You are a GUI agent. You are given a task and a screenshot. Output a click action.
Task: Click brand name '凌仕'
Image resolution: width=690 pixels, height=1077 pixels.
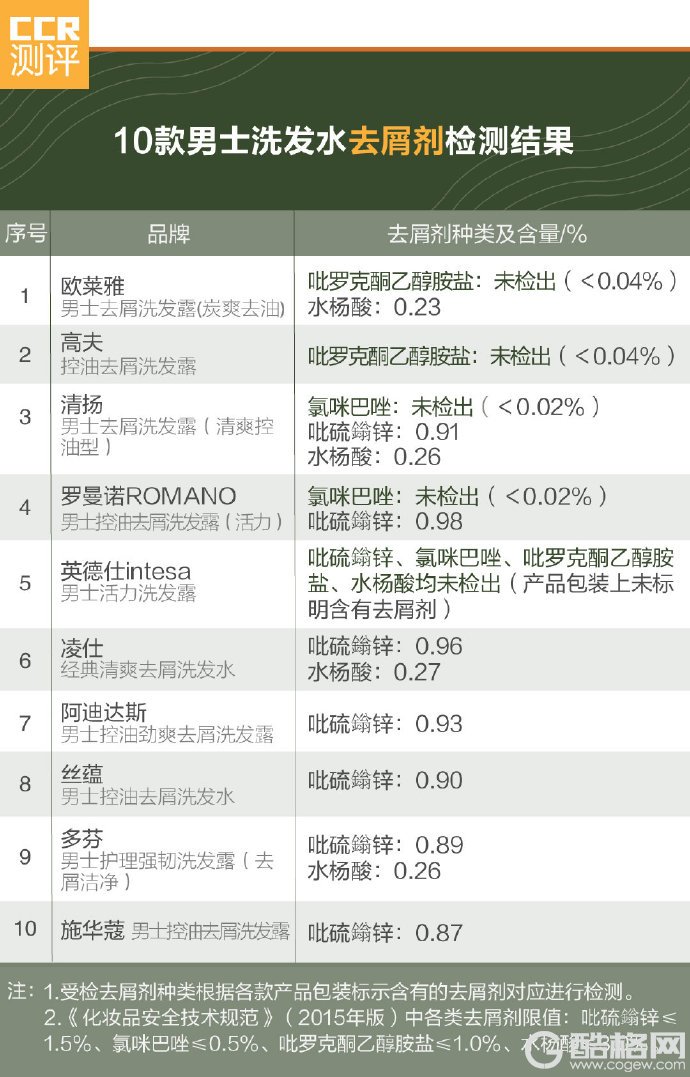pyautogui.click(x=82, y=648)
